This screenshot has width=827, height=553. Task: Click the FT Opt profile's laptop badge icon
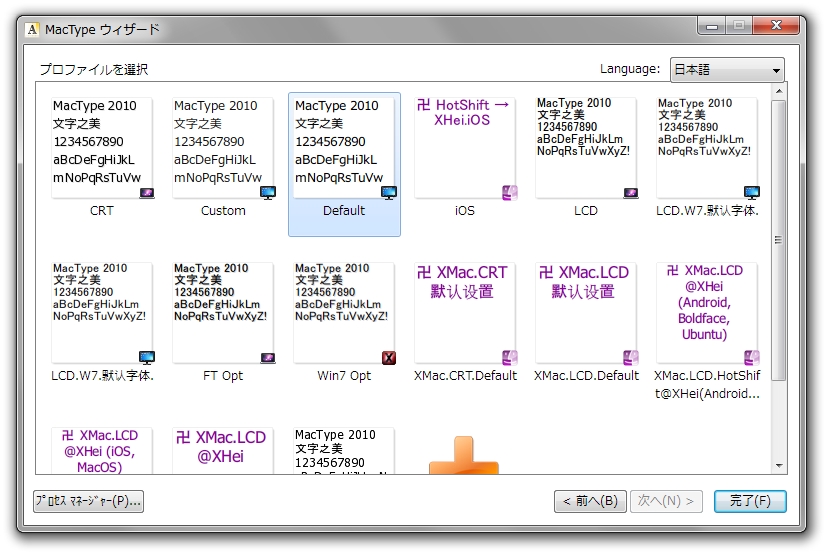click(x=268, y=358)
